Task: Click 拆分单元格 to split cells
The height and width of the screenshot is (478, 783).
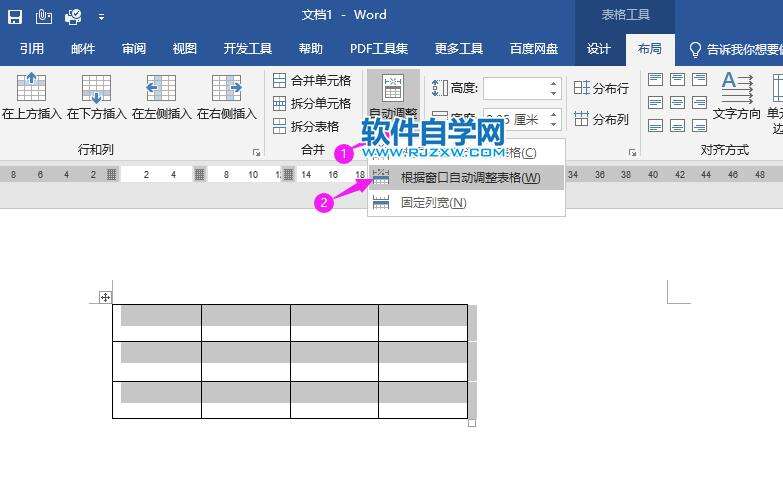Action: (x=312, y=103)
